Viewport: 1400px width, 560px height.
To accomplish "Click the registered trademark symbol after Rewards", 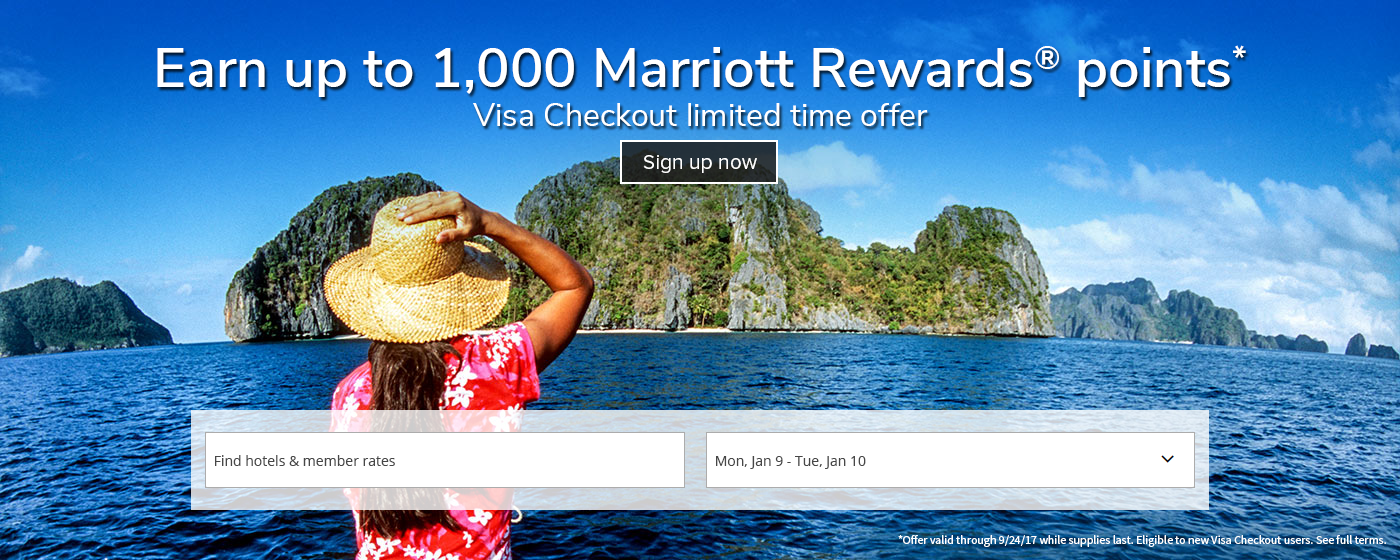I will pos(1047,59).
